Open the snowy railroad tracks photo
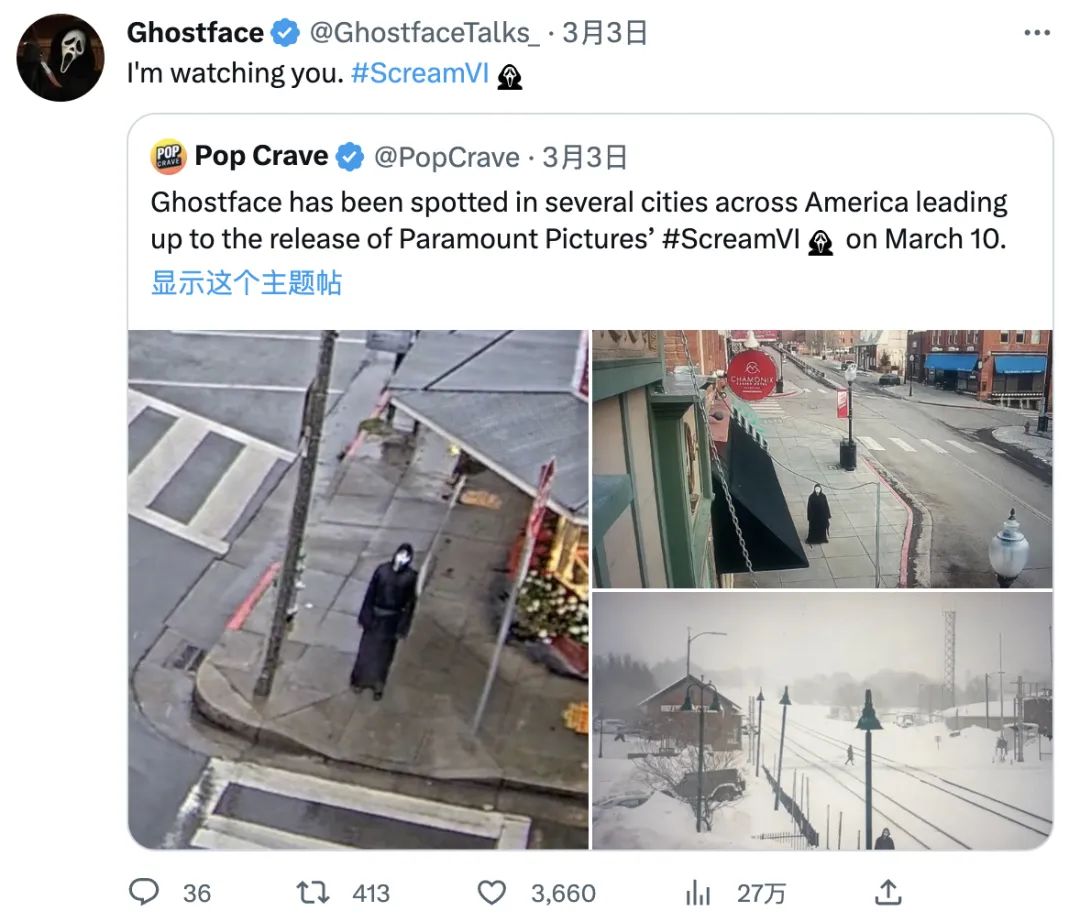This screenshot has height=922, width=1080. point(822,720)
